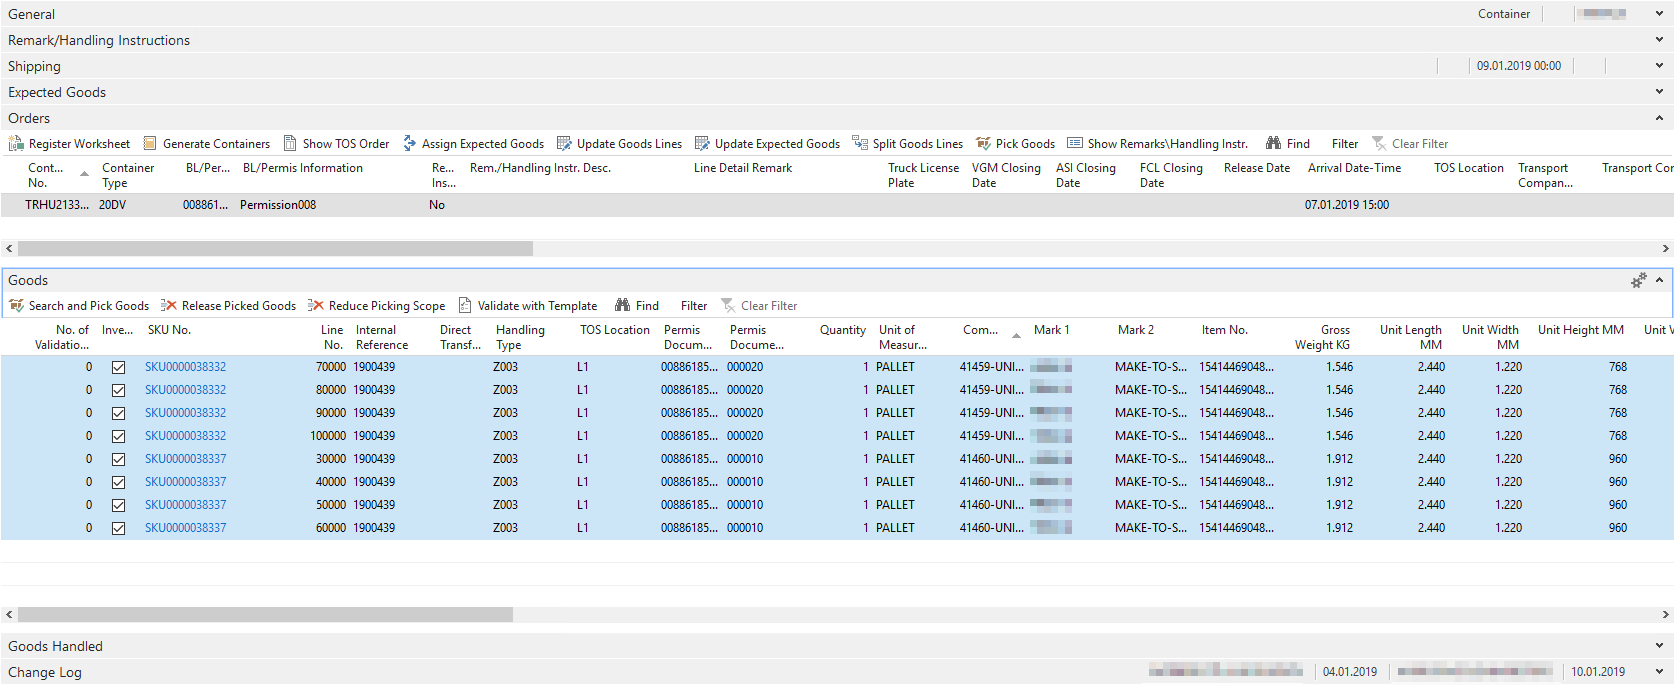The image size is (1675, 686).
Task: Collapse the Orders section chevron
Action: point(1659,118)
